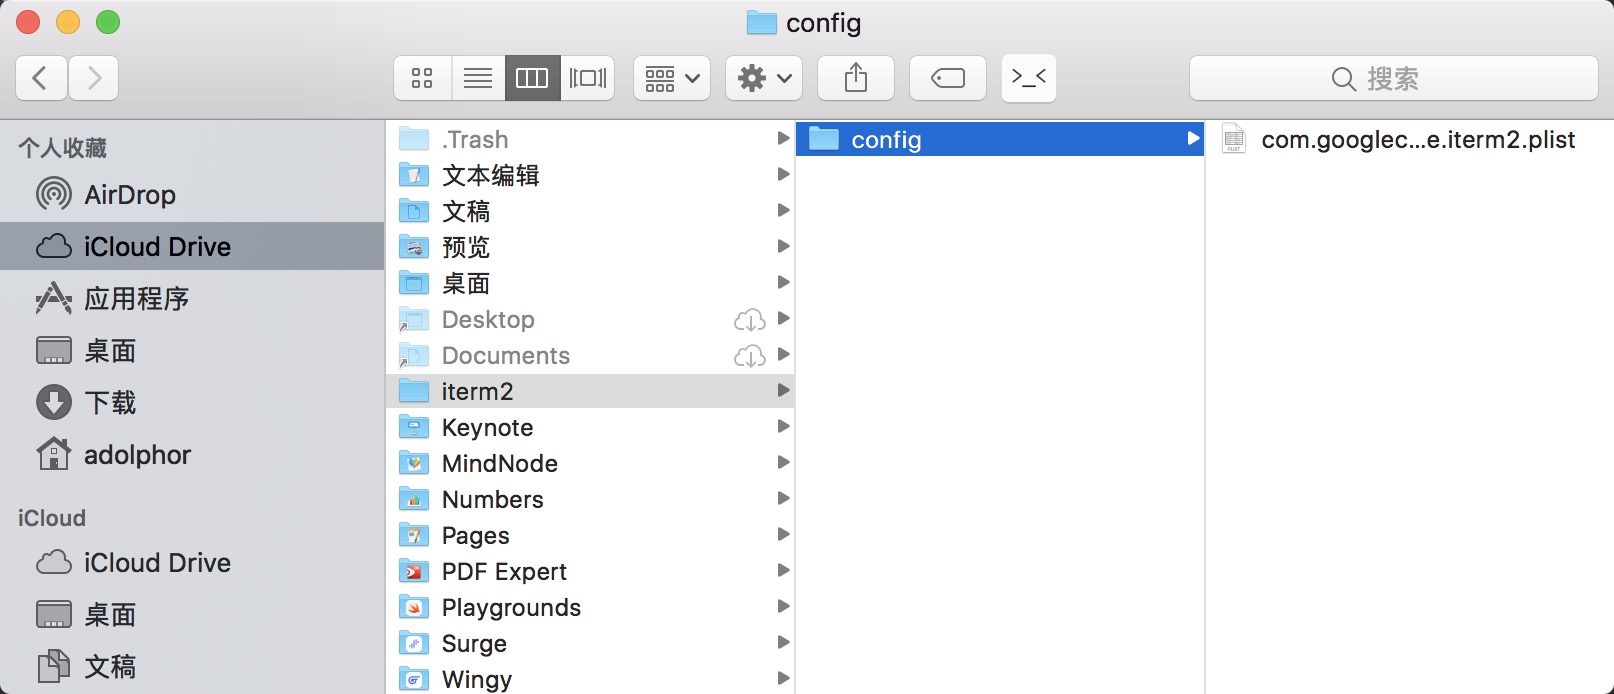Select the .Trash folder
The height and width of the screenshot is (694, 1614).
pos(590,139)
